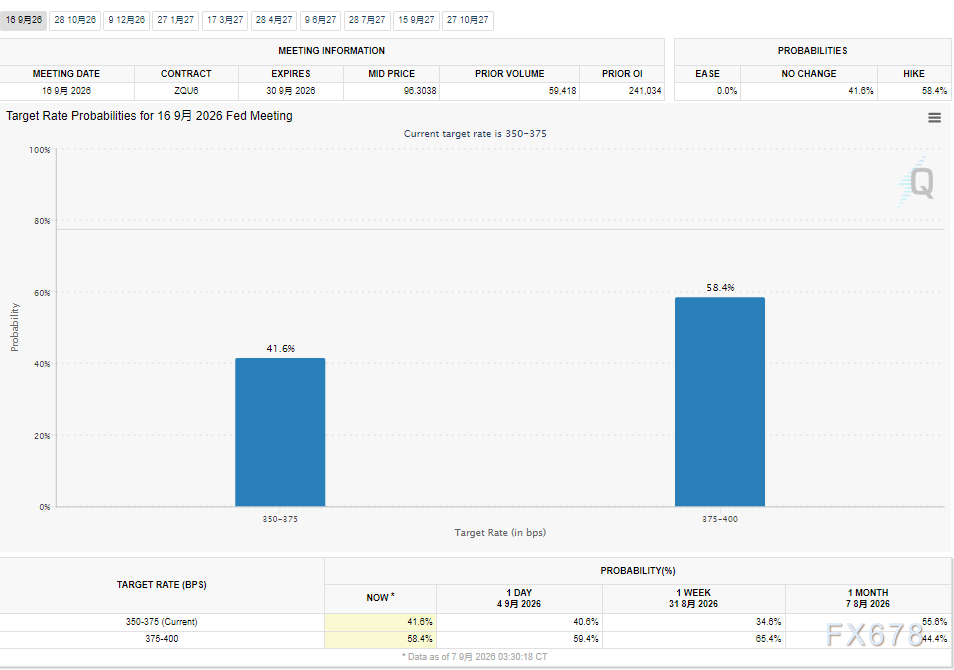This screenshot has height=670, width=954.
Task: Click the CONTRACT column header
Action: [x=186, y=74]
